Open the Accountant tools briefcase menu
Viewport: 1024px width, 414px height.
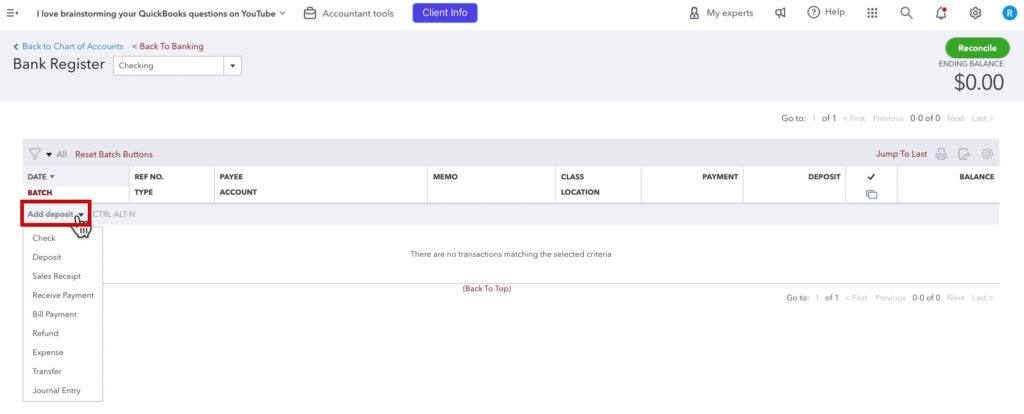click(349, 13)
